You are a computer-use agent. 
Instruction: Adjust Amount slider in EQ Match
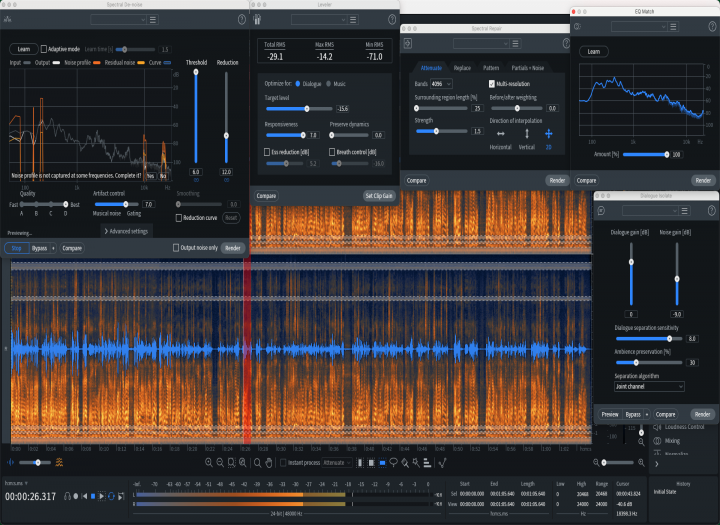(645, 154)
